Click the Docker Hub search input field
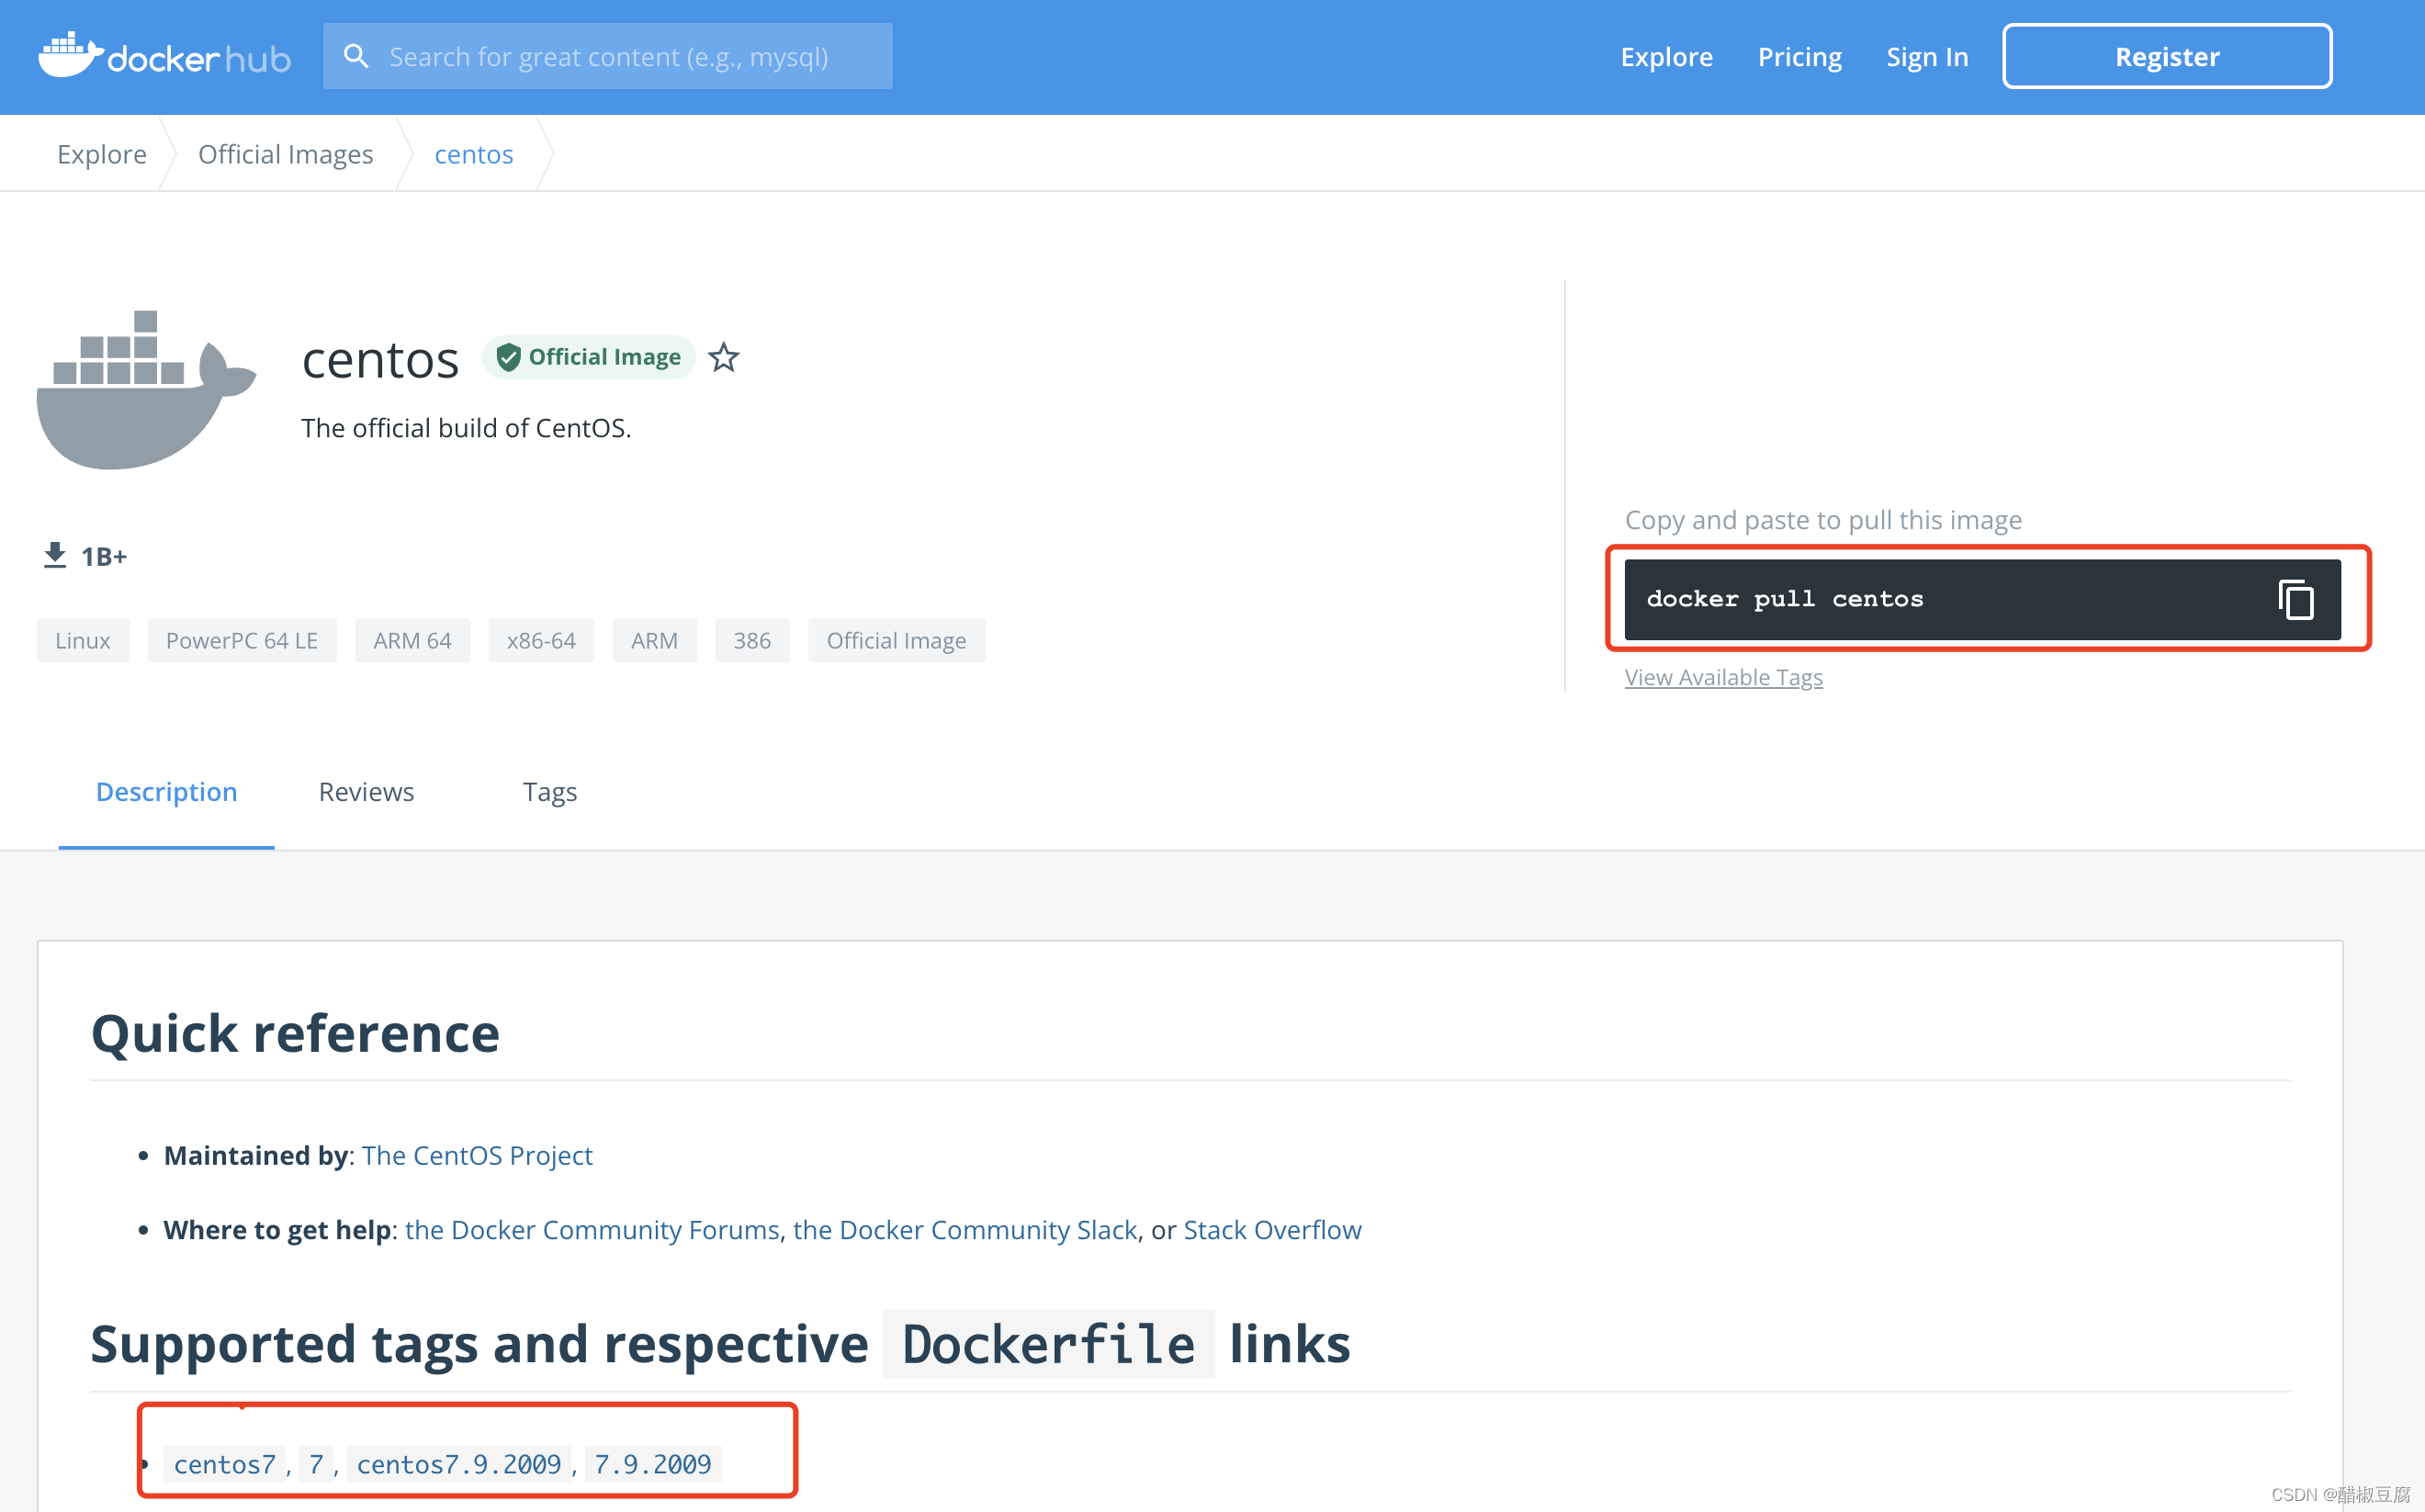The image size is (2425, 1512). coord(610,56)
